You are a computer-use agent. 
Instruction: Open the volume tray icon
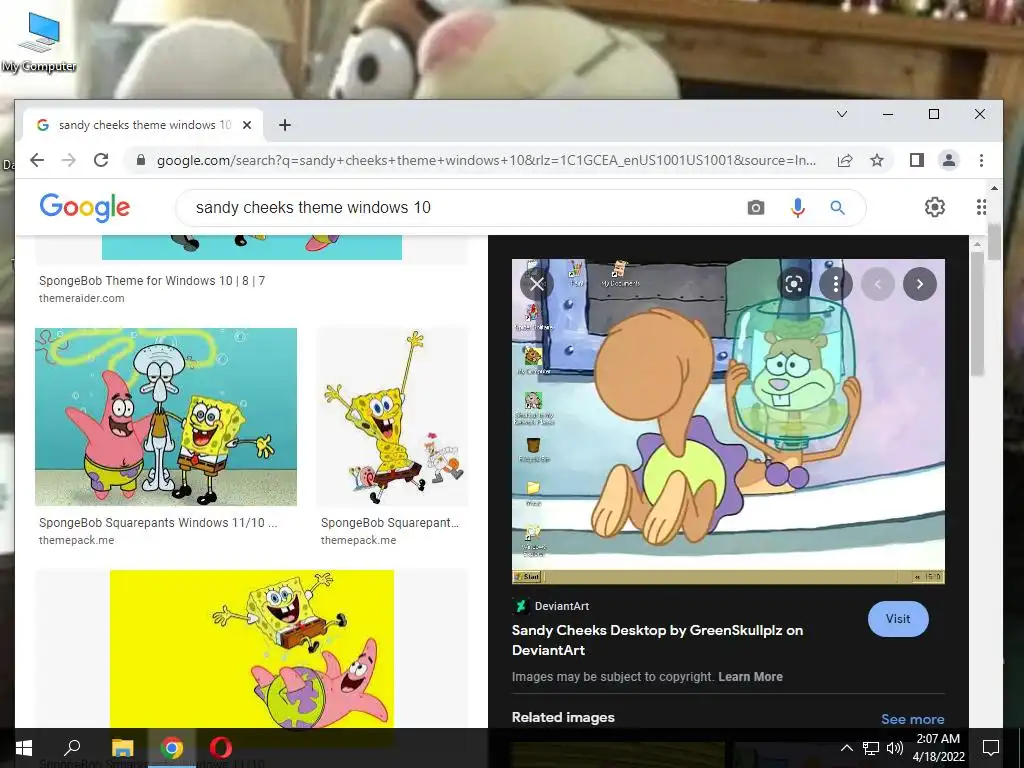pos(895,748)
